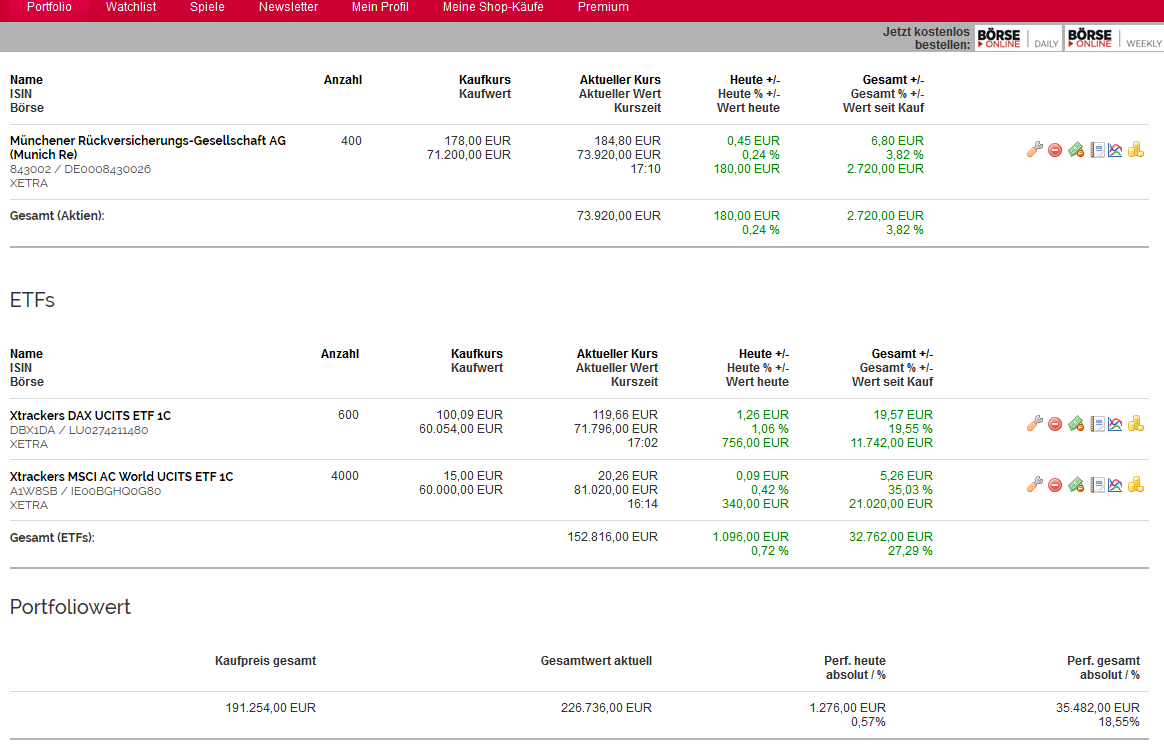Click the ISIN text 843002 / DE0008430026

click(80, 169)
